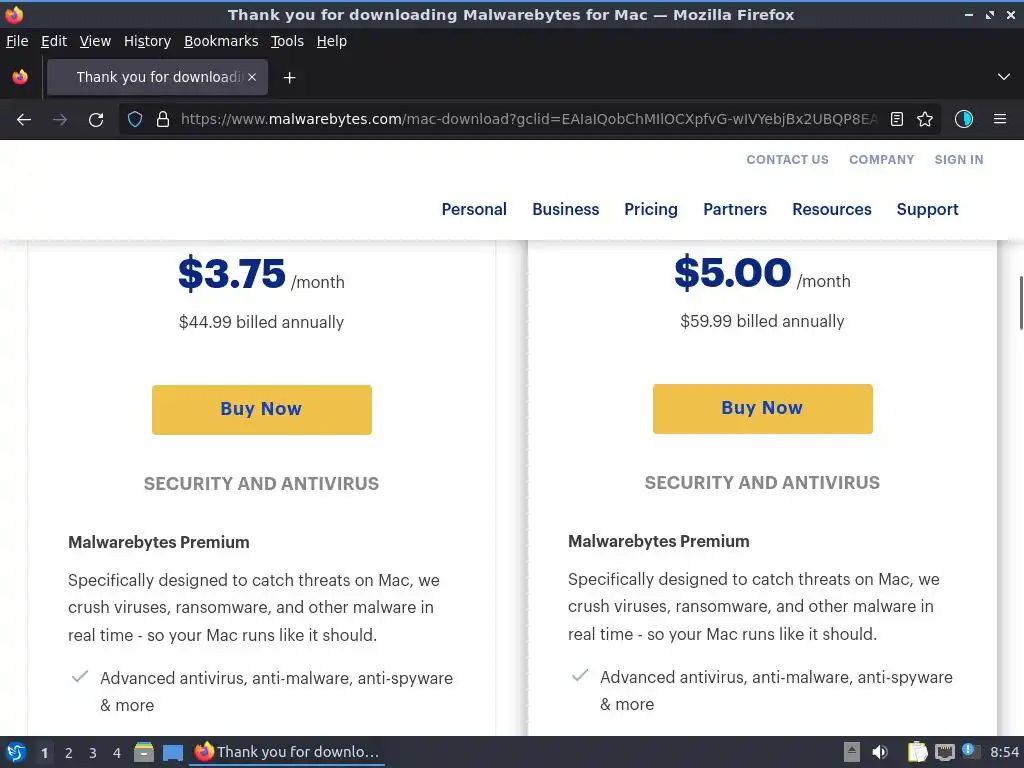
Task: Reload the current page
Action: click(x=96, y=119)
